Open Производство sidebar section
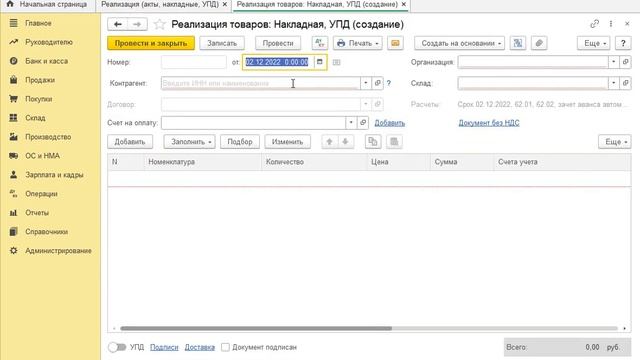Image resolution: width=640 pixels, height=360 pixels. click(48, 137)
